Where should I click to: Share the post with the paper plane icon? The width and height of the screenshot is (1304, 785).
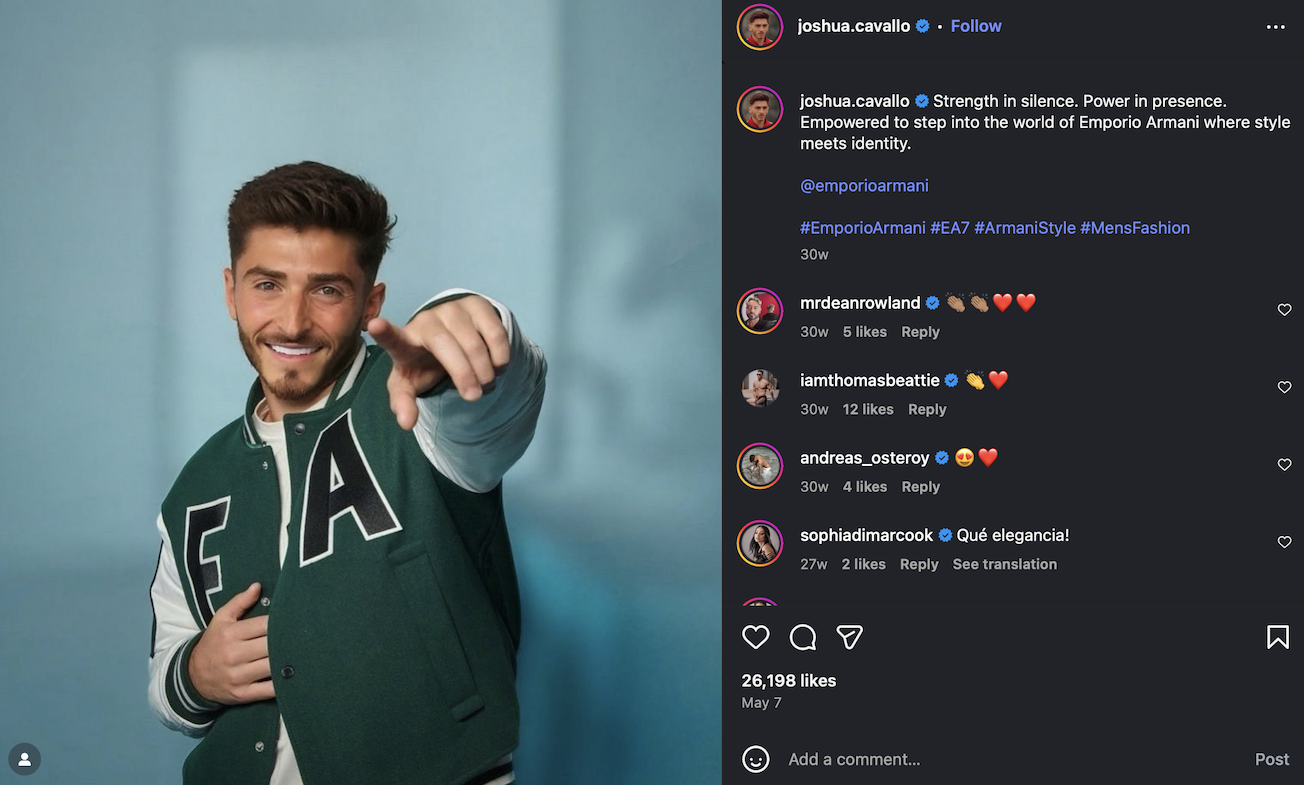(x=849, y=637)
